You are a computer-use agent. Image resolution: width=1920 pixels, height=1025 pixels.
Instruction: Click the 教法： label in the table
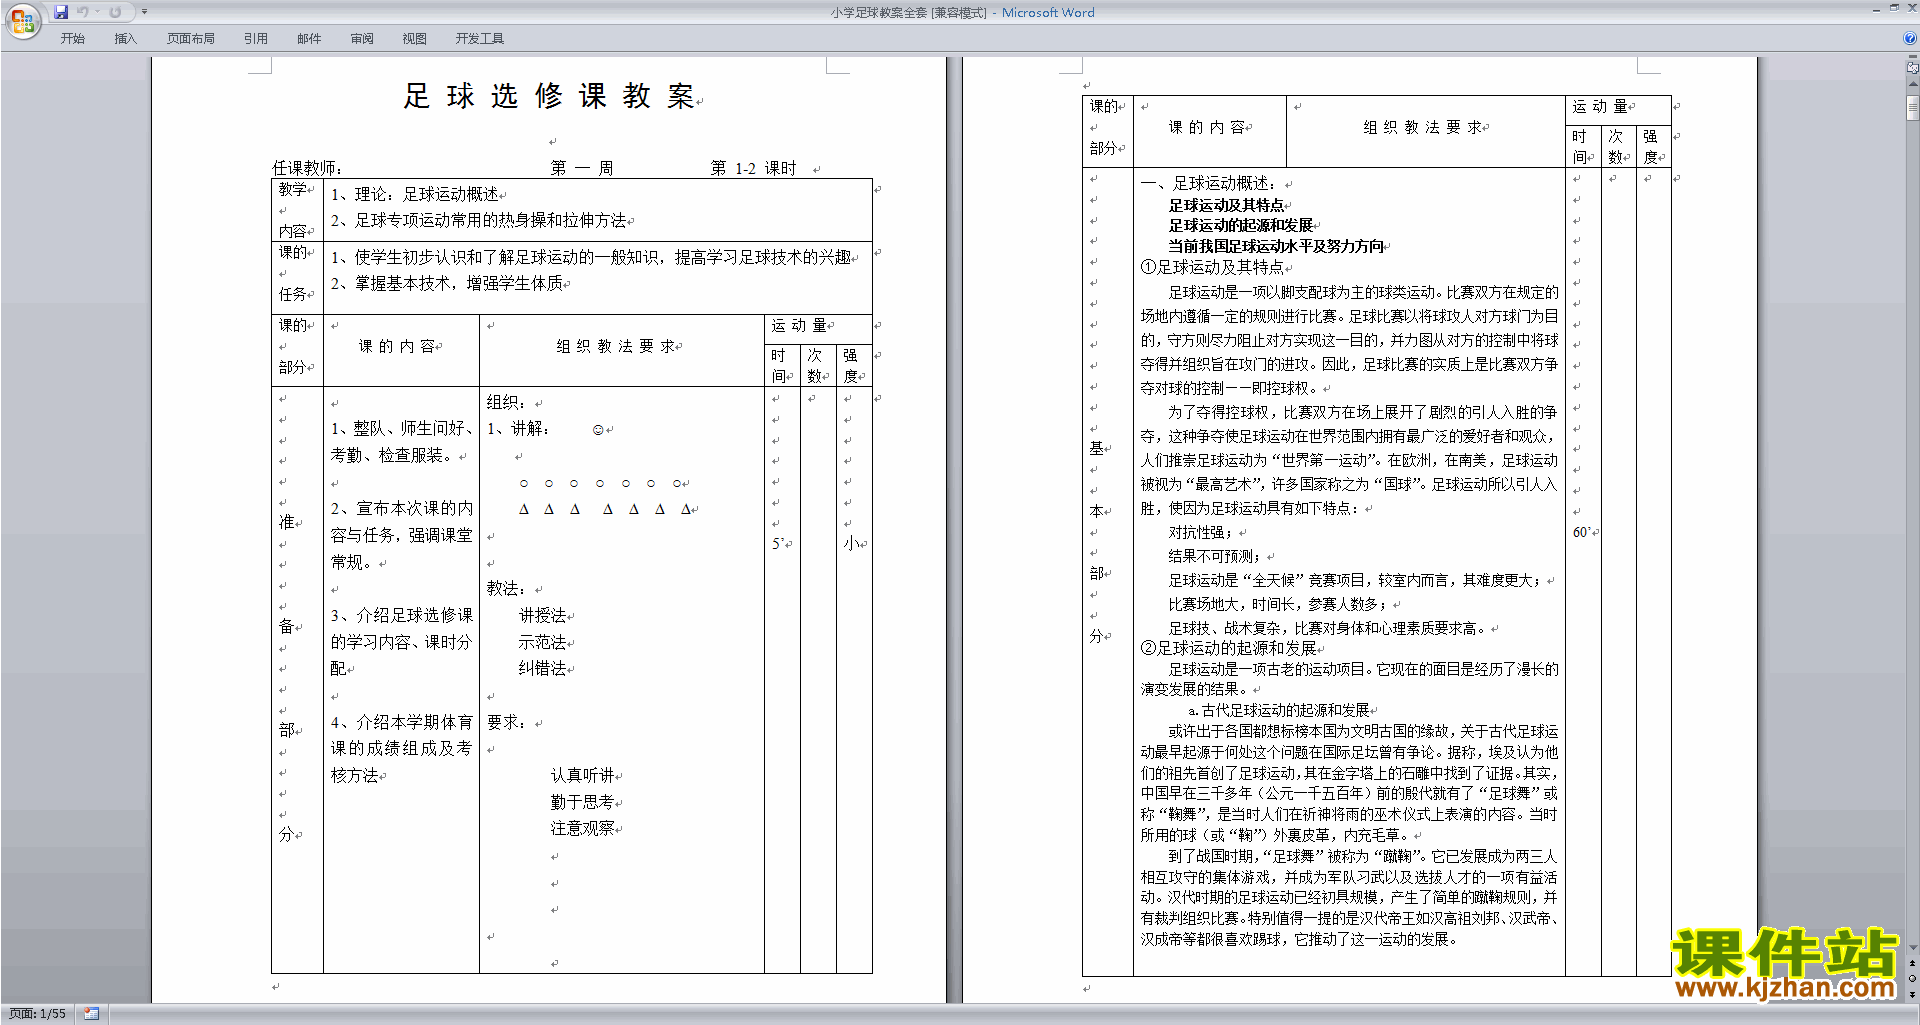[507, 589]
